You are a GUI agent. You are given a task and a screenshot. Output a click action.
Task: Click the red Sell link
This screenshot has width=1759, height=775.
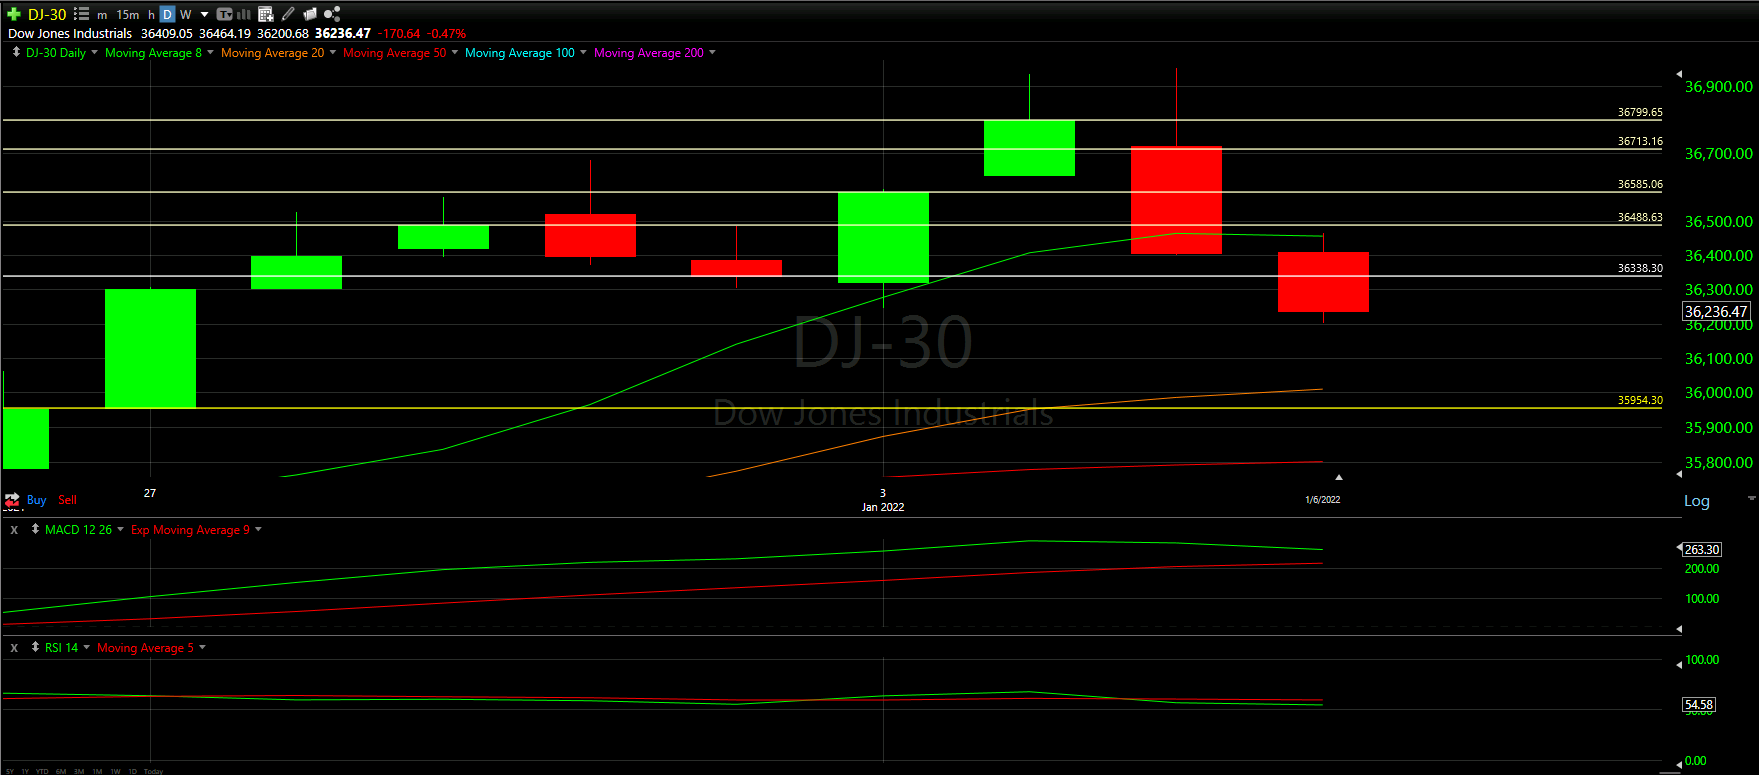coord(67,500)
